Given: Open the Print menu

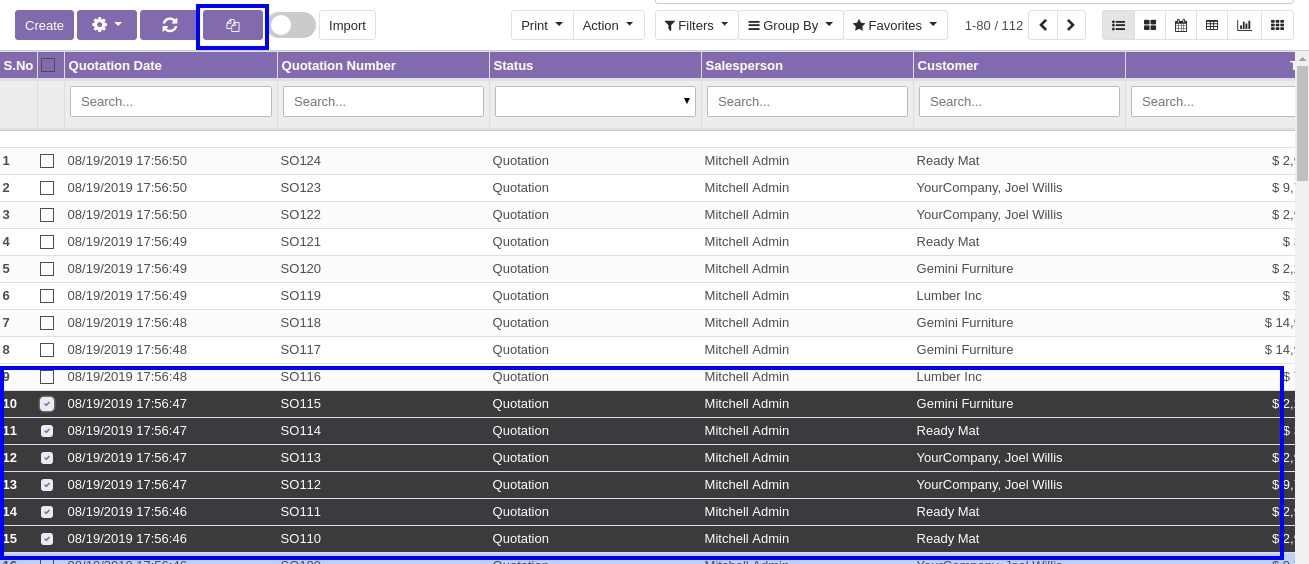Looking at the screenshot, I should click(542, 25).
